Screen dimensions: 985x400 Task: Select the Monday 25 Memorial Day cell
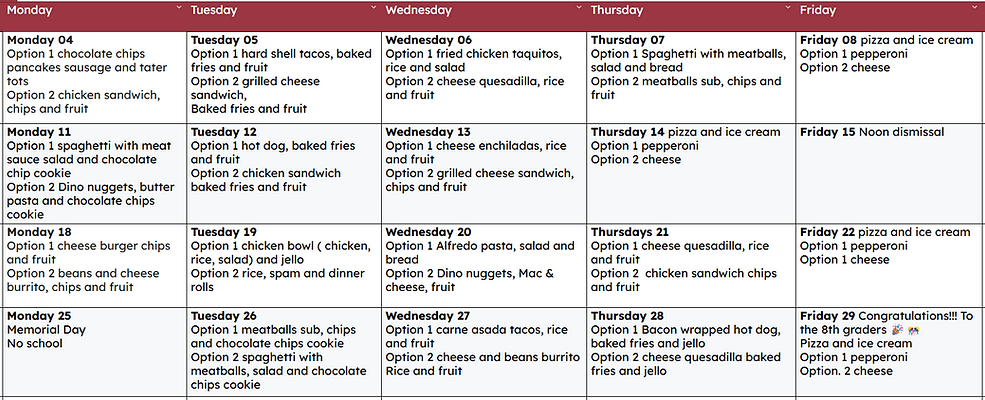point(94,352)
